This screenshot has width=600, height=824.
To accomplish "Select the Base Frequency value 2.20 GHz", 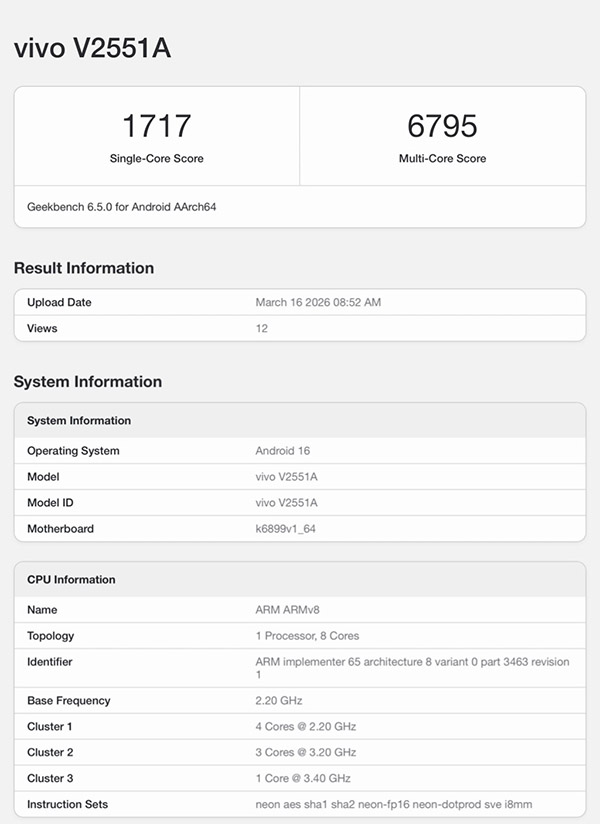I will [x=279, y=701].
